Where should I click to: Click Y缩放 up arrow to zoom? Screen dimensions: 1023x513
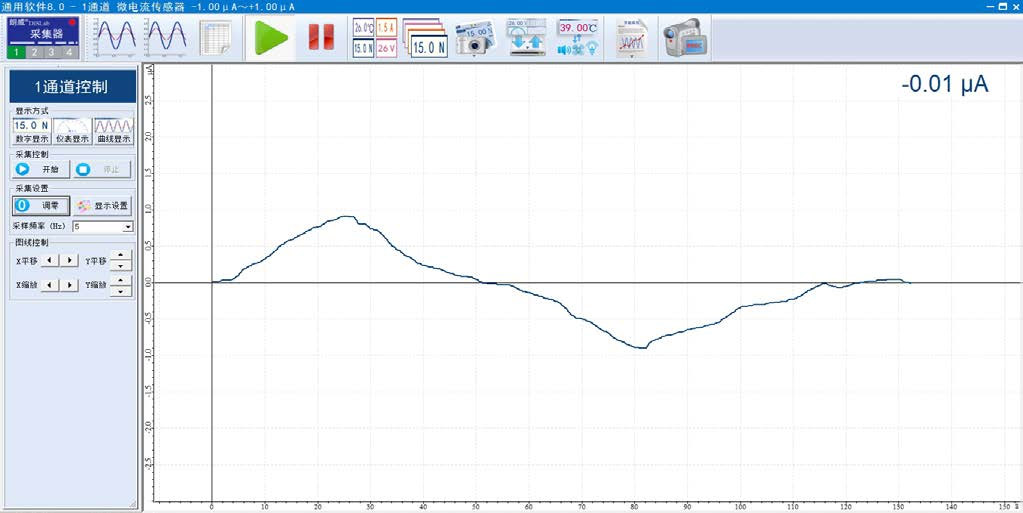(120, 280)
